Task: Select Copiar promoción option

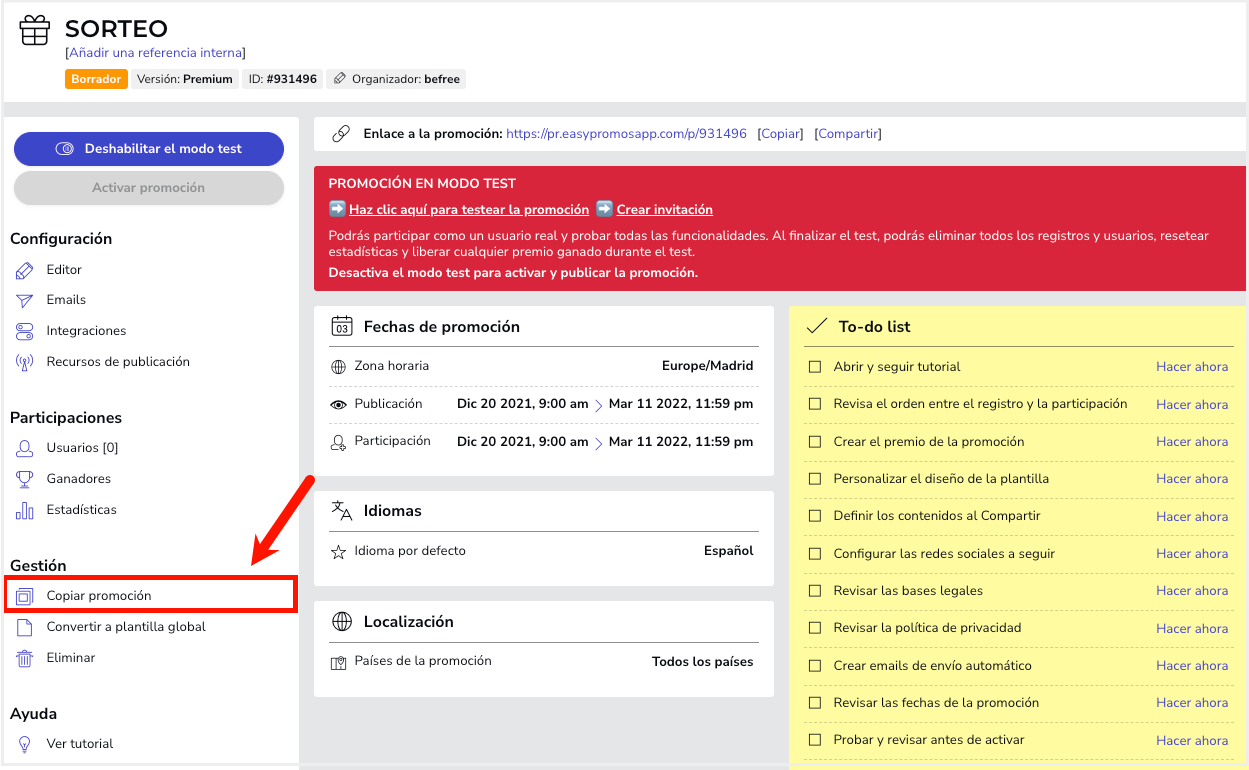Action: (x=99, y=596)
